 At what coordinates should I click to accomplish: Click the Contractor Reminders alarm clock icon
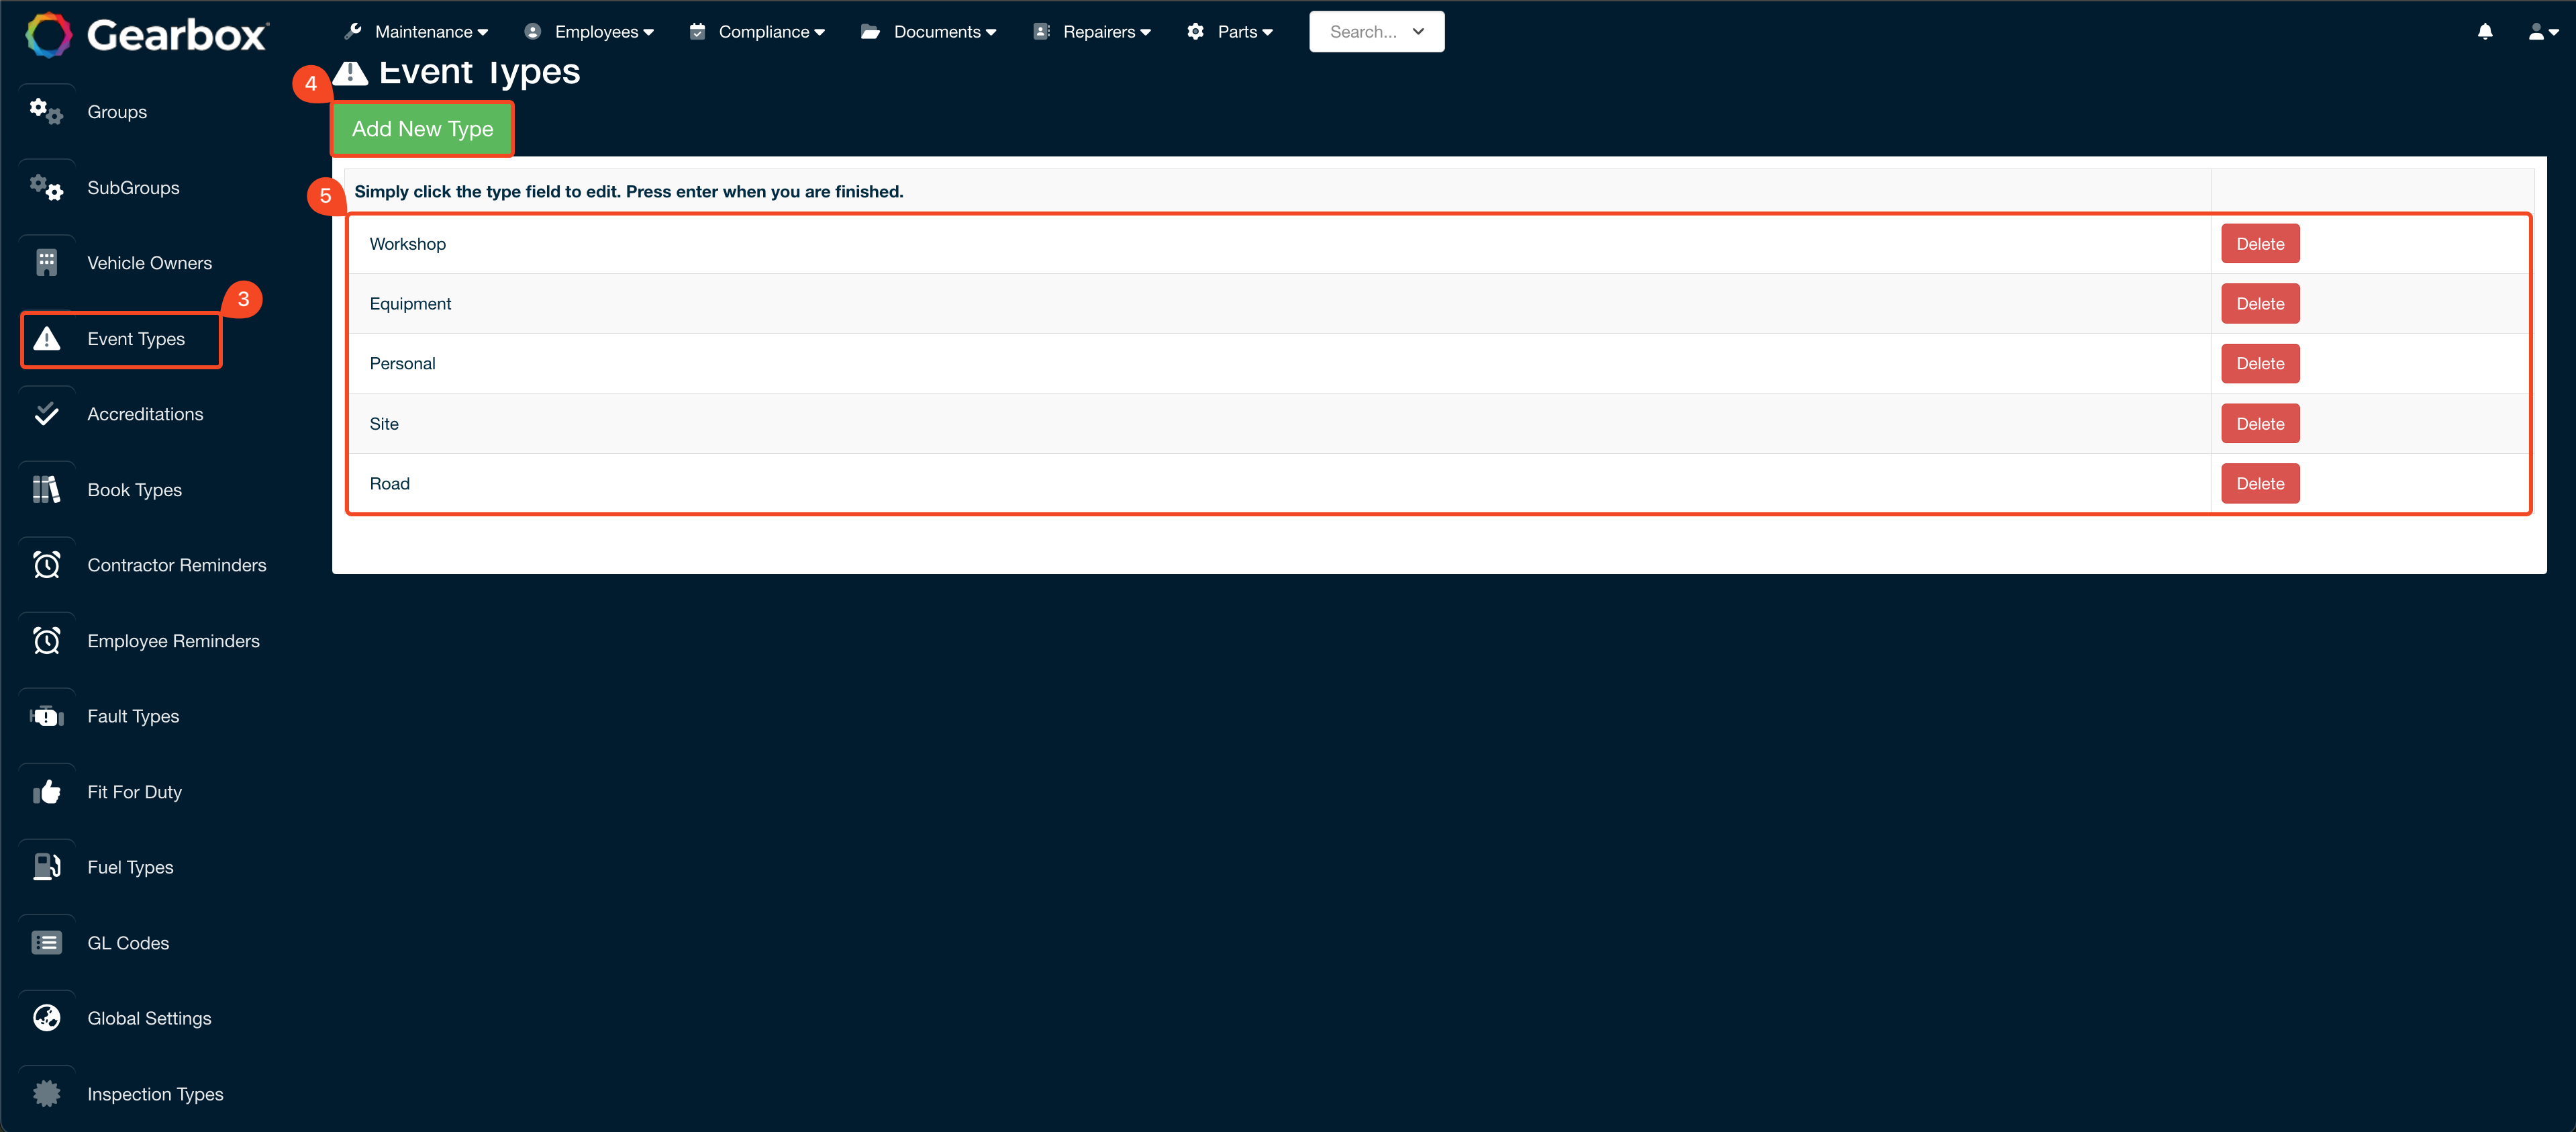click(x=46, y=565)
